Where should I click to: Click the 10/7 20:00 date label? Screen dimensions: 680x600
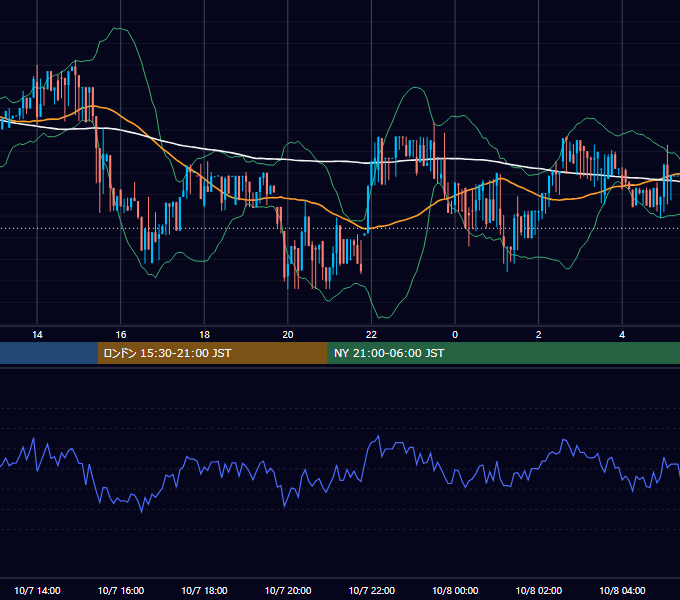pos(288,590)
